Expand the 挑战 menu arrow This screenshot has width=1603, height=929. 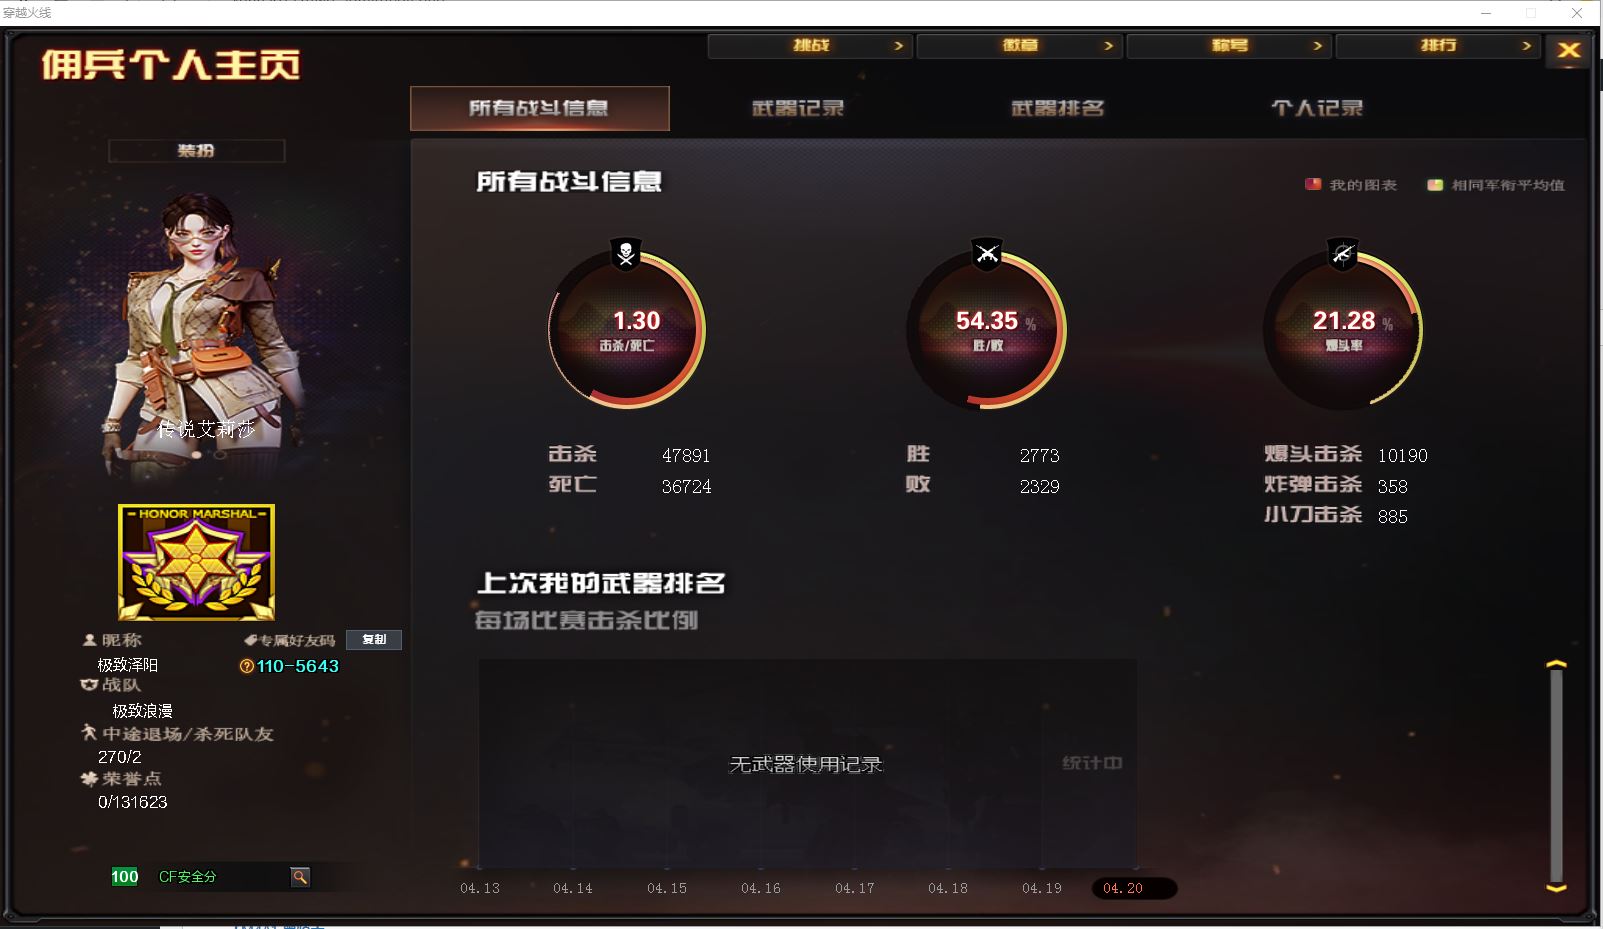point(898,46)
